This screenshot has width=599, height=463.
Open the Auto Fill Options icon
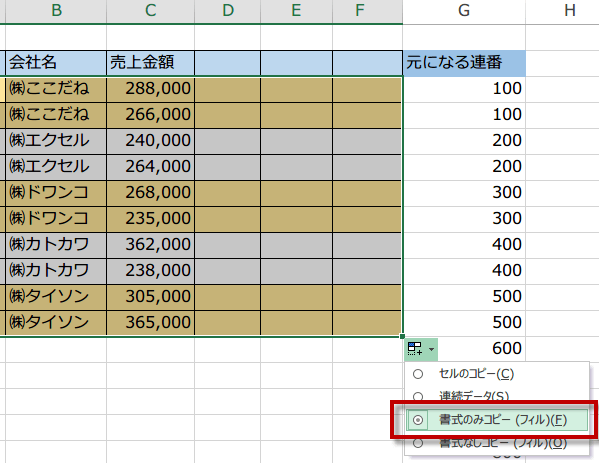415,349
